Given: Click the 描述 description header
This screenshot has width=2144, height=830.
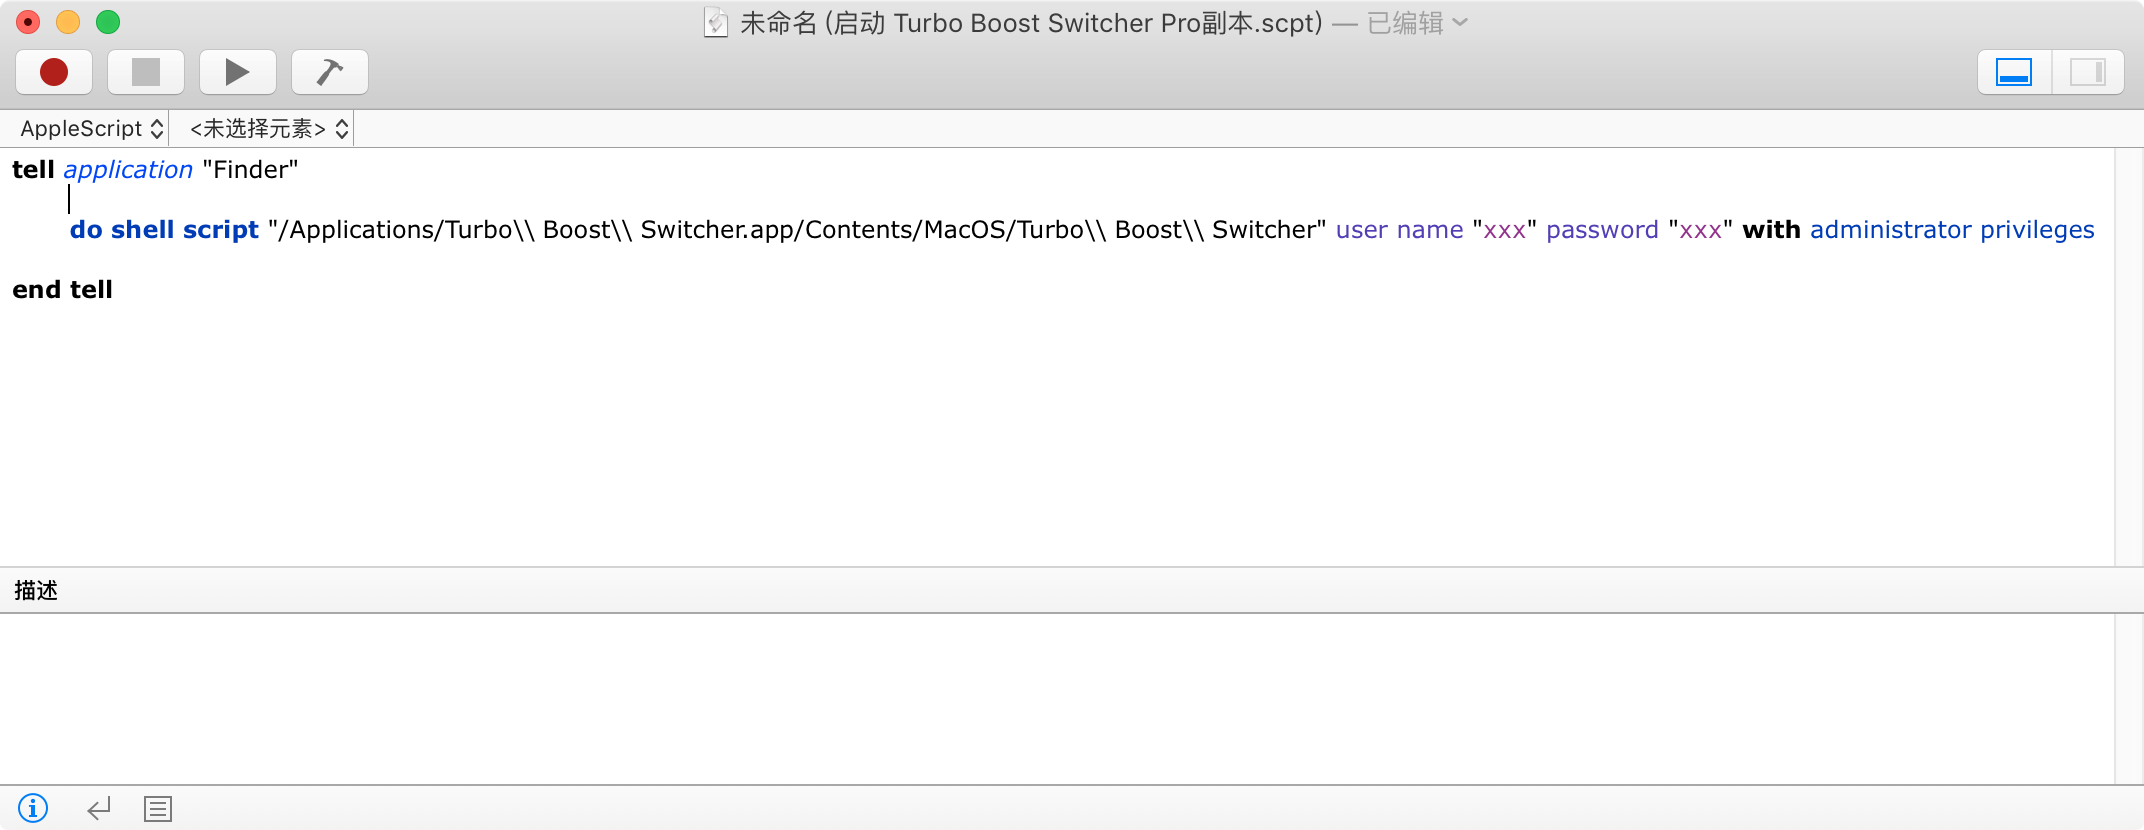Looking at the screenshot, I should 36,590.
